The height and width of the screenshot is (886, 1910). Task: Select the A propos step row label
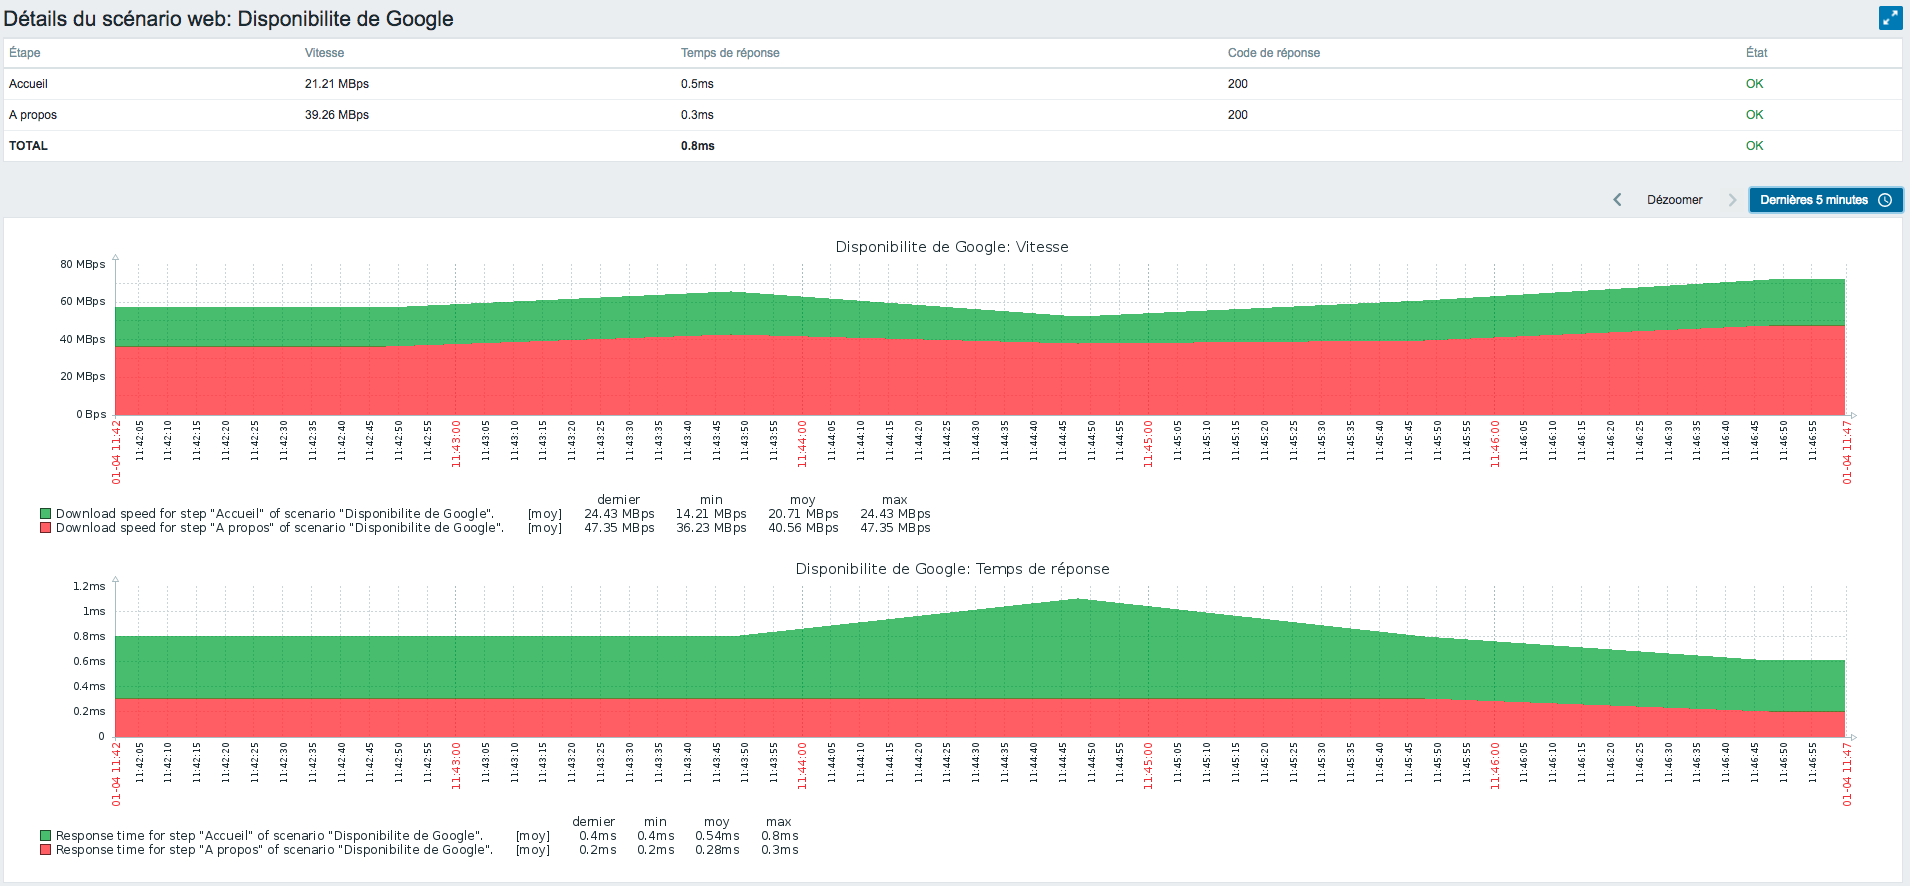coord(33,115)
